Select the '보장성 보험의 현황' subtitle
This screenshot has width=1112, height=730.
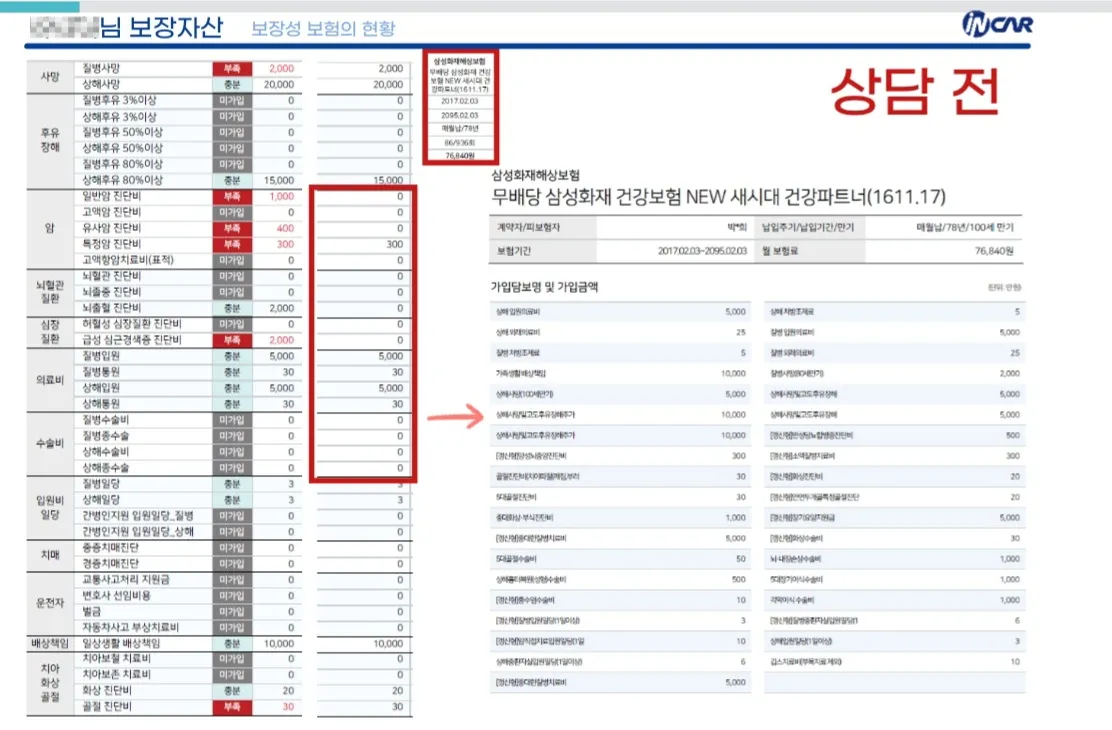tap(323, 28)
